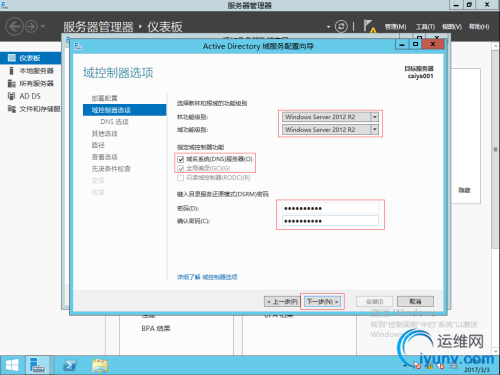Open the notifications flag with warning
Screen dimensions: 500x375
[369, 26]
